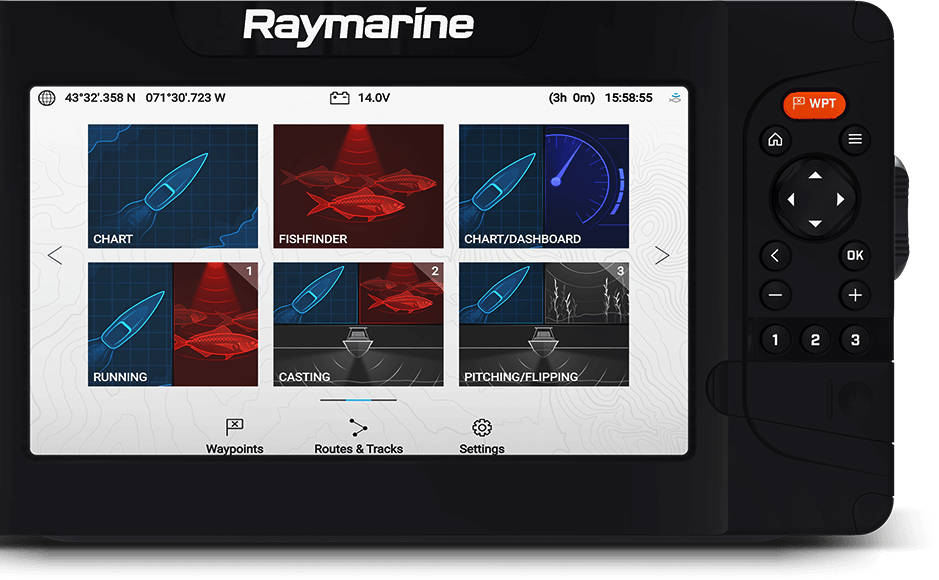Viewport: 939px width, 580px height.
Task: Push the D-pad up arrow
Action: [x=815, y=175]
